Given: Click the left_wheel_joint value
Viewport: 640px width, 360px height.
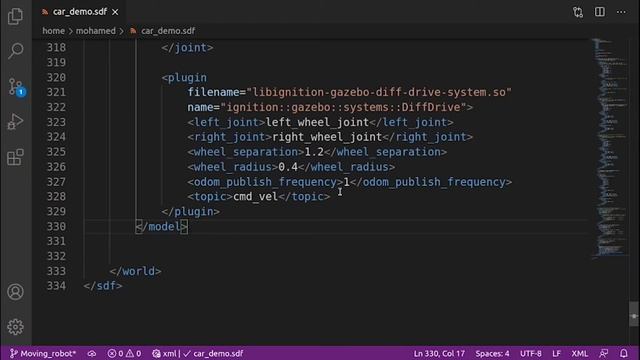Looking at the screenshot, I should pyautogui.click(x=317, y=122).
